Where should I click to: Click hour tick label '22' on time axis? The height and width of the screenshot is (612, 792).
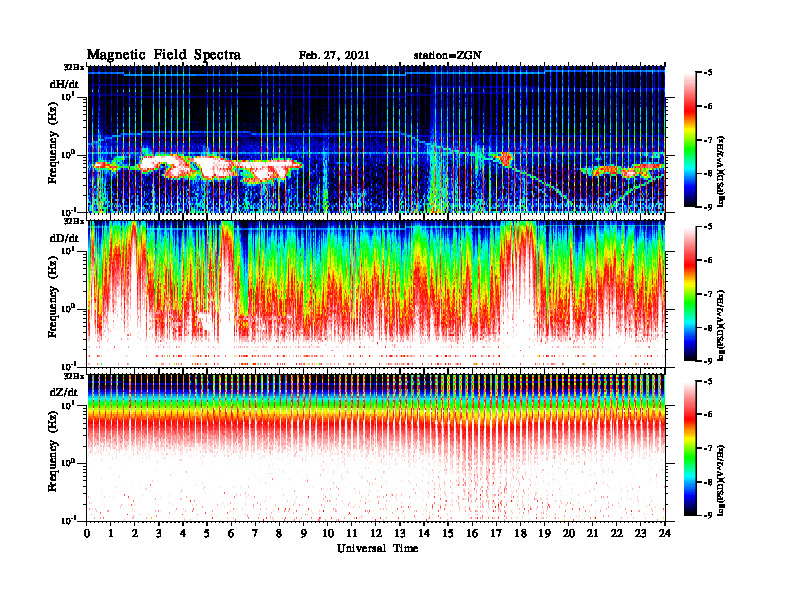click(616, 533)
